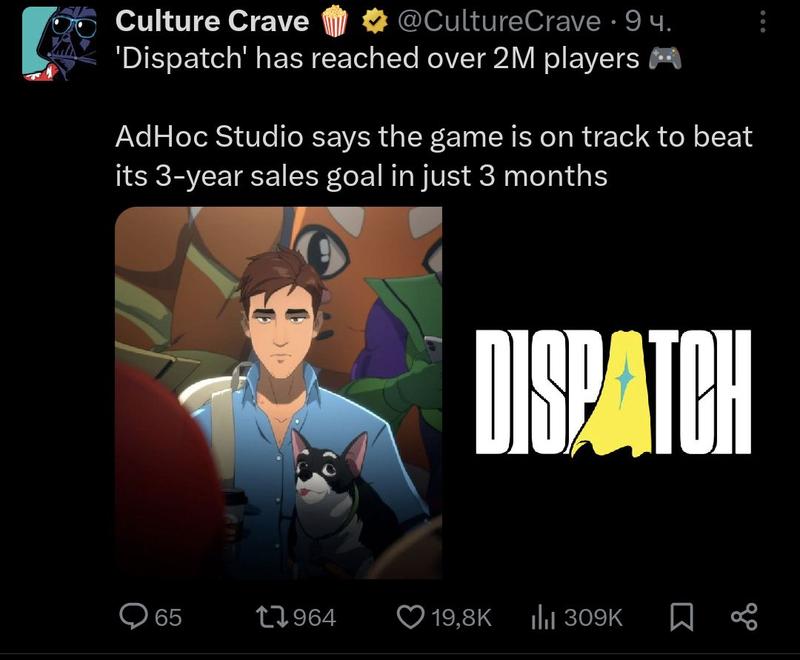Click the tweet text about AdHoc Studio

pyautogui.click(x=434, y=156)
